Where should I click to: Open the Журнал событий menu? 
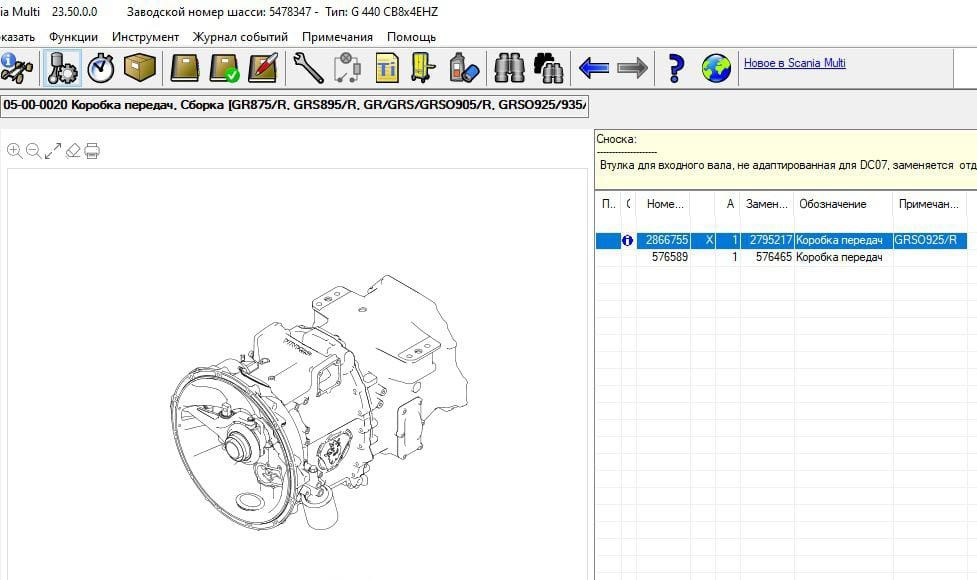pyautogui.click(x=240, y=37)
